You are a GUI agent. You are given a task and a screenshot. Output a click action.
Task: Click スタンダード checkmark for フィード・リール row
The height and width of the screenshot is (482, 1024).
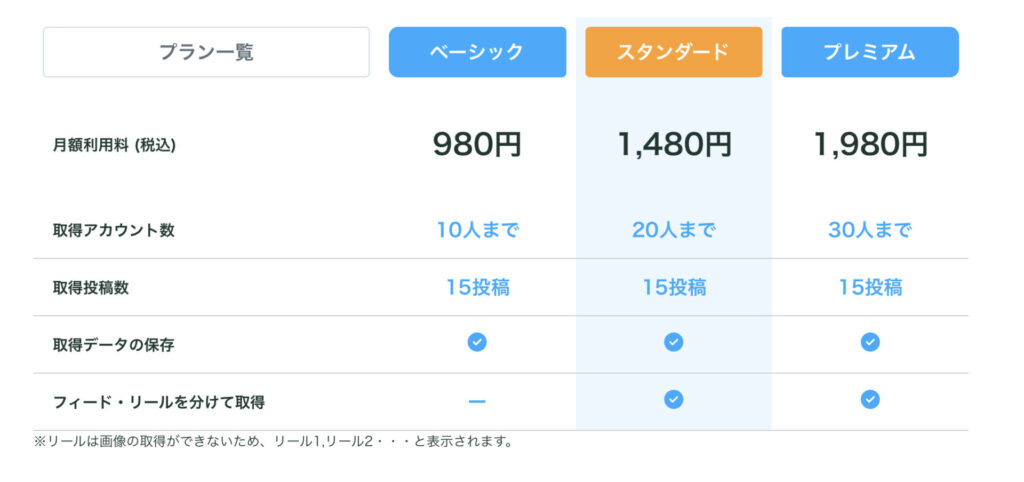673,399
